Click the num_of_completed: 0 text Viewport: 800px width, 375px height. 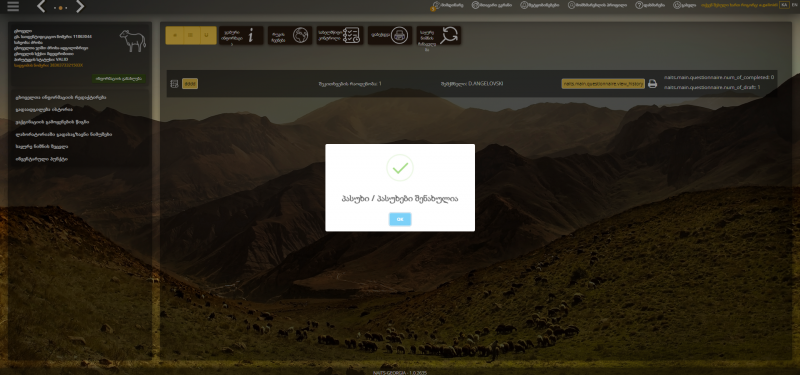tap(719, 78)
